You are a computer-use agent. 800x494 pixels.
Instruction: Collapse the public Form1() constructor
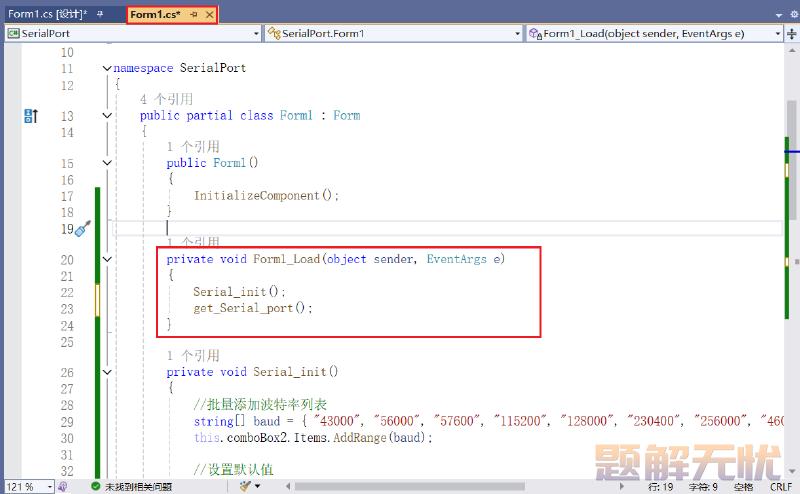[107, 163]
